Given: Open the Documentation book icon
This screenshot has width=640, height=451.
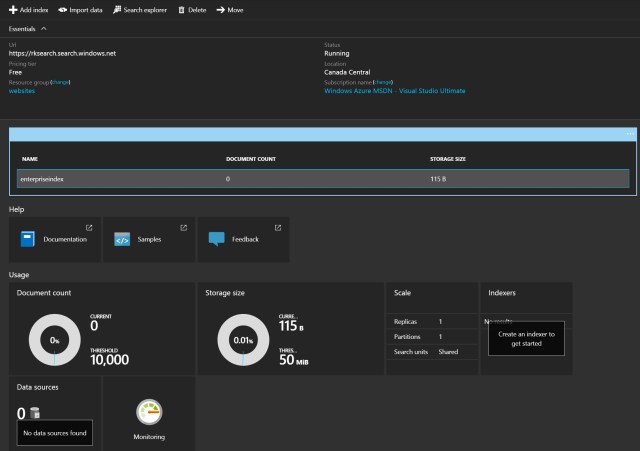Looking at the screenshot, I should tap(27, 239).
